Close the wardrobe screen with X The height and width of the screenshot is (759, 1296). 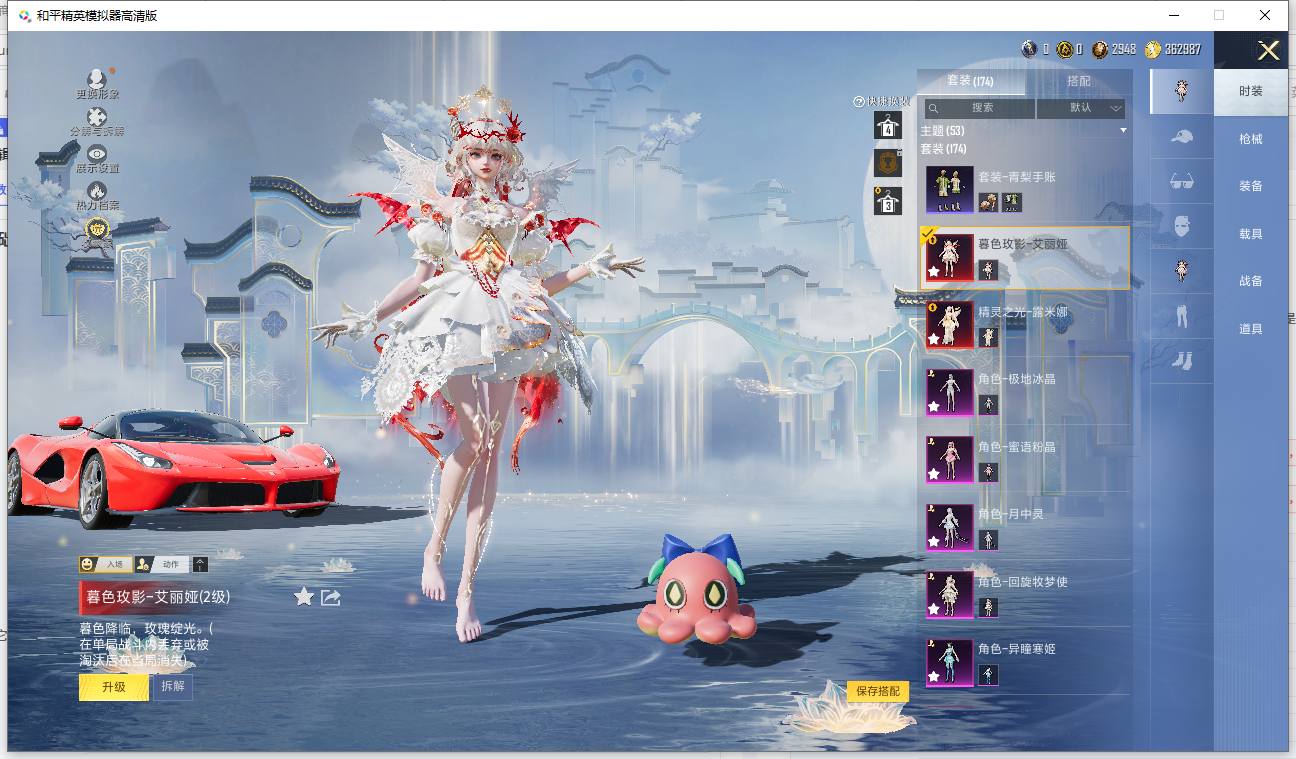coord(1268,51)
